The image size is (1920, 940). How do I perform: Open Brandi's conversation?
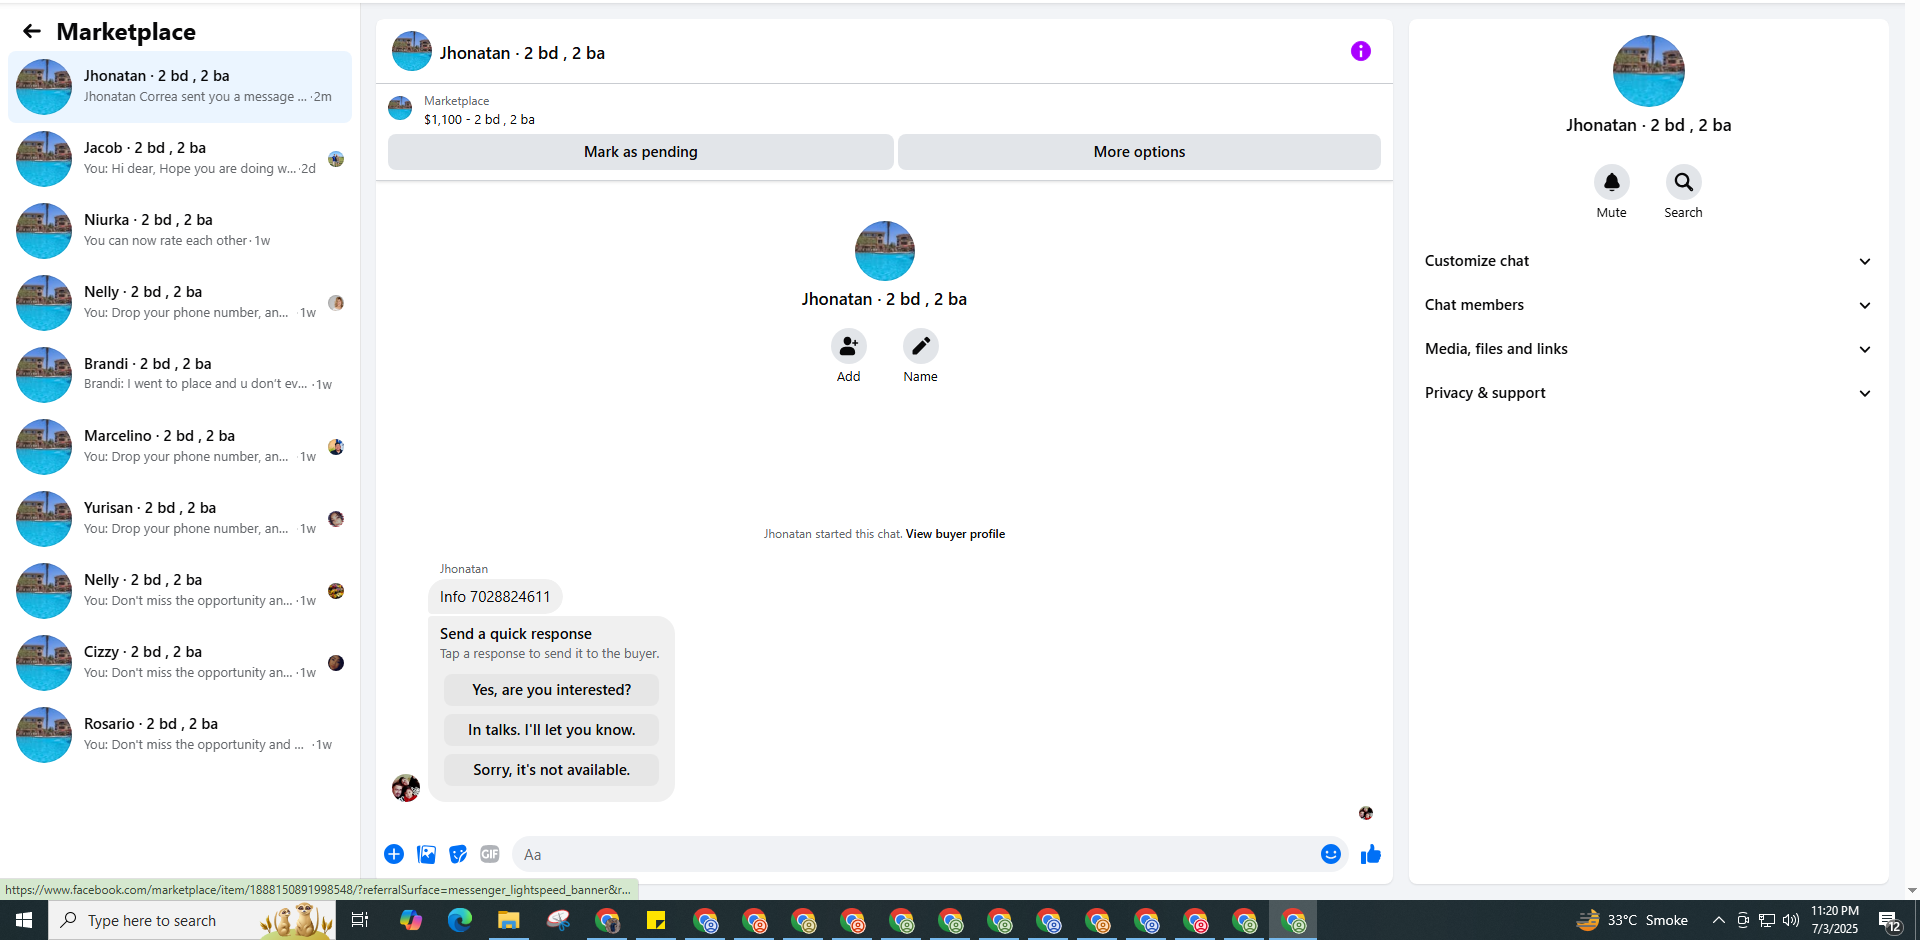click(180, 375)
